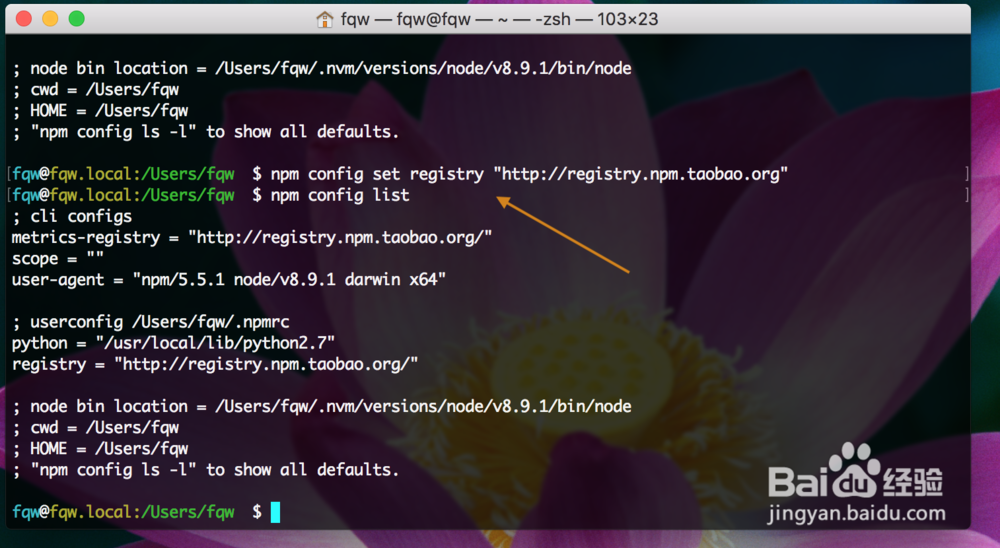The image size is (1000, 548).
Task: Minimize the Terminal window with the yellow button
Action: coord(50,19)
